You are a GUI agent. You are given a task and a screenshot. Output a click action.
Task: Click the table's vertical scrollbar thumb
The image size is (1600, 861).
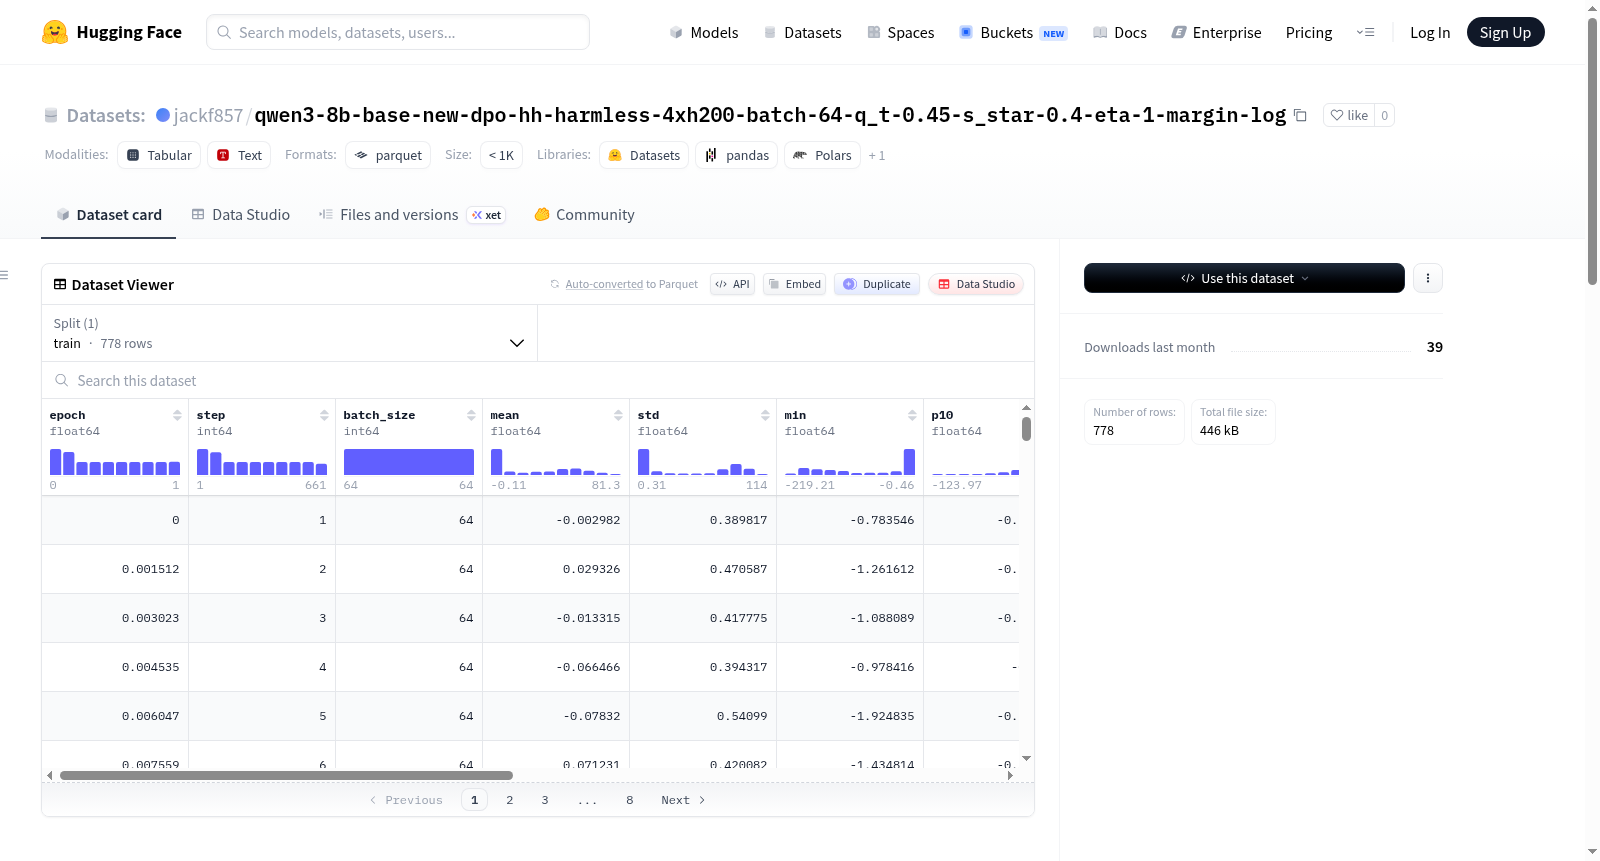tap(1026, 429)
